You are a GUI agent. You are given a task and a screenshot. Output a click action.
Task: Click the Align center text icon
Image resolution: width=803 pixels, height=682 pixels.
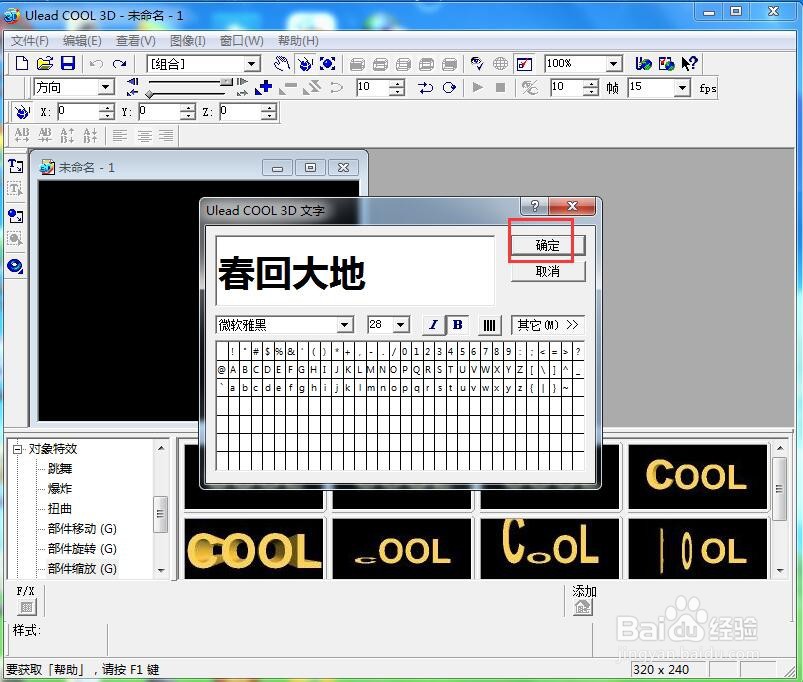pos(144,136)
